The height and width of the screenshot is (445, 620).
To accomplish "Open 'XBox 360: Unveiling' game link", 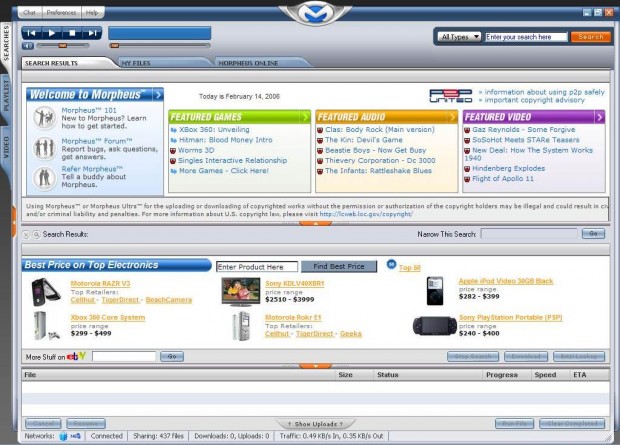I will 214,130.
